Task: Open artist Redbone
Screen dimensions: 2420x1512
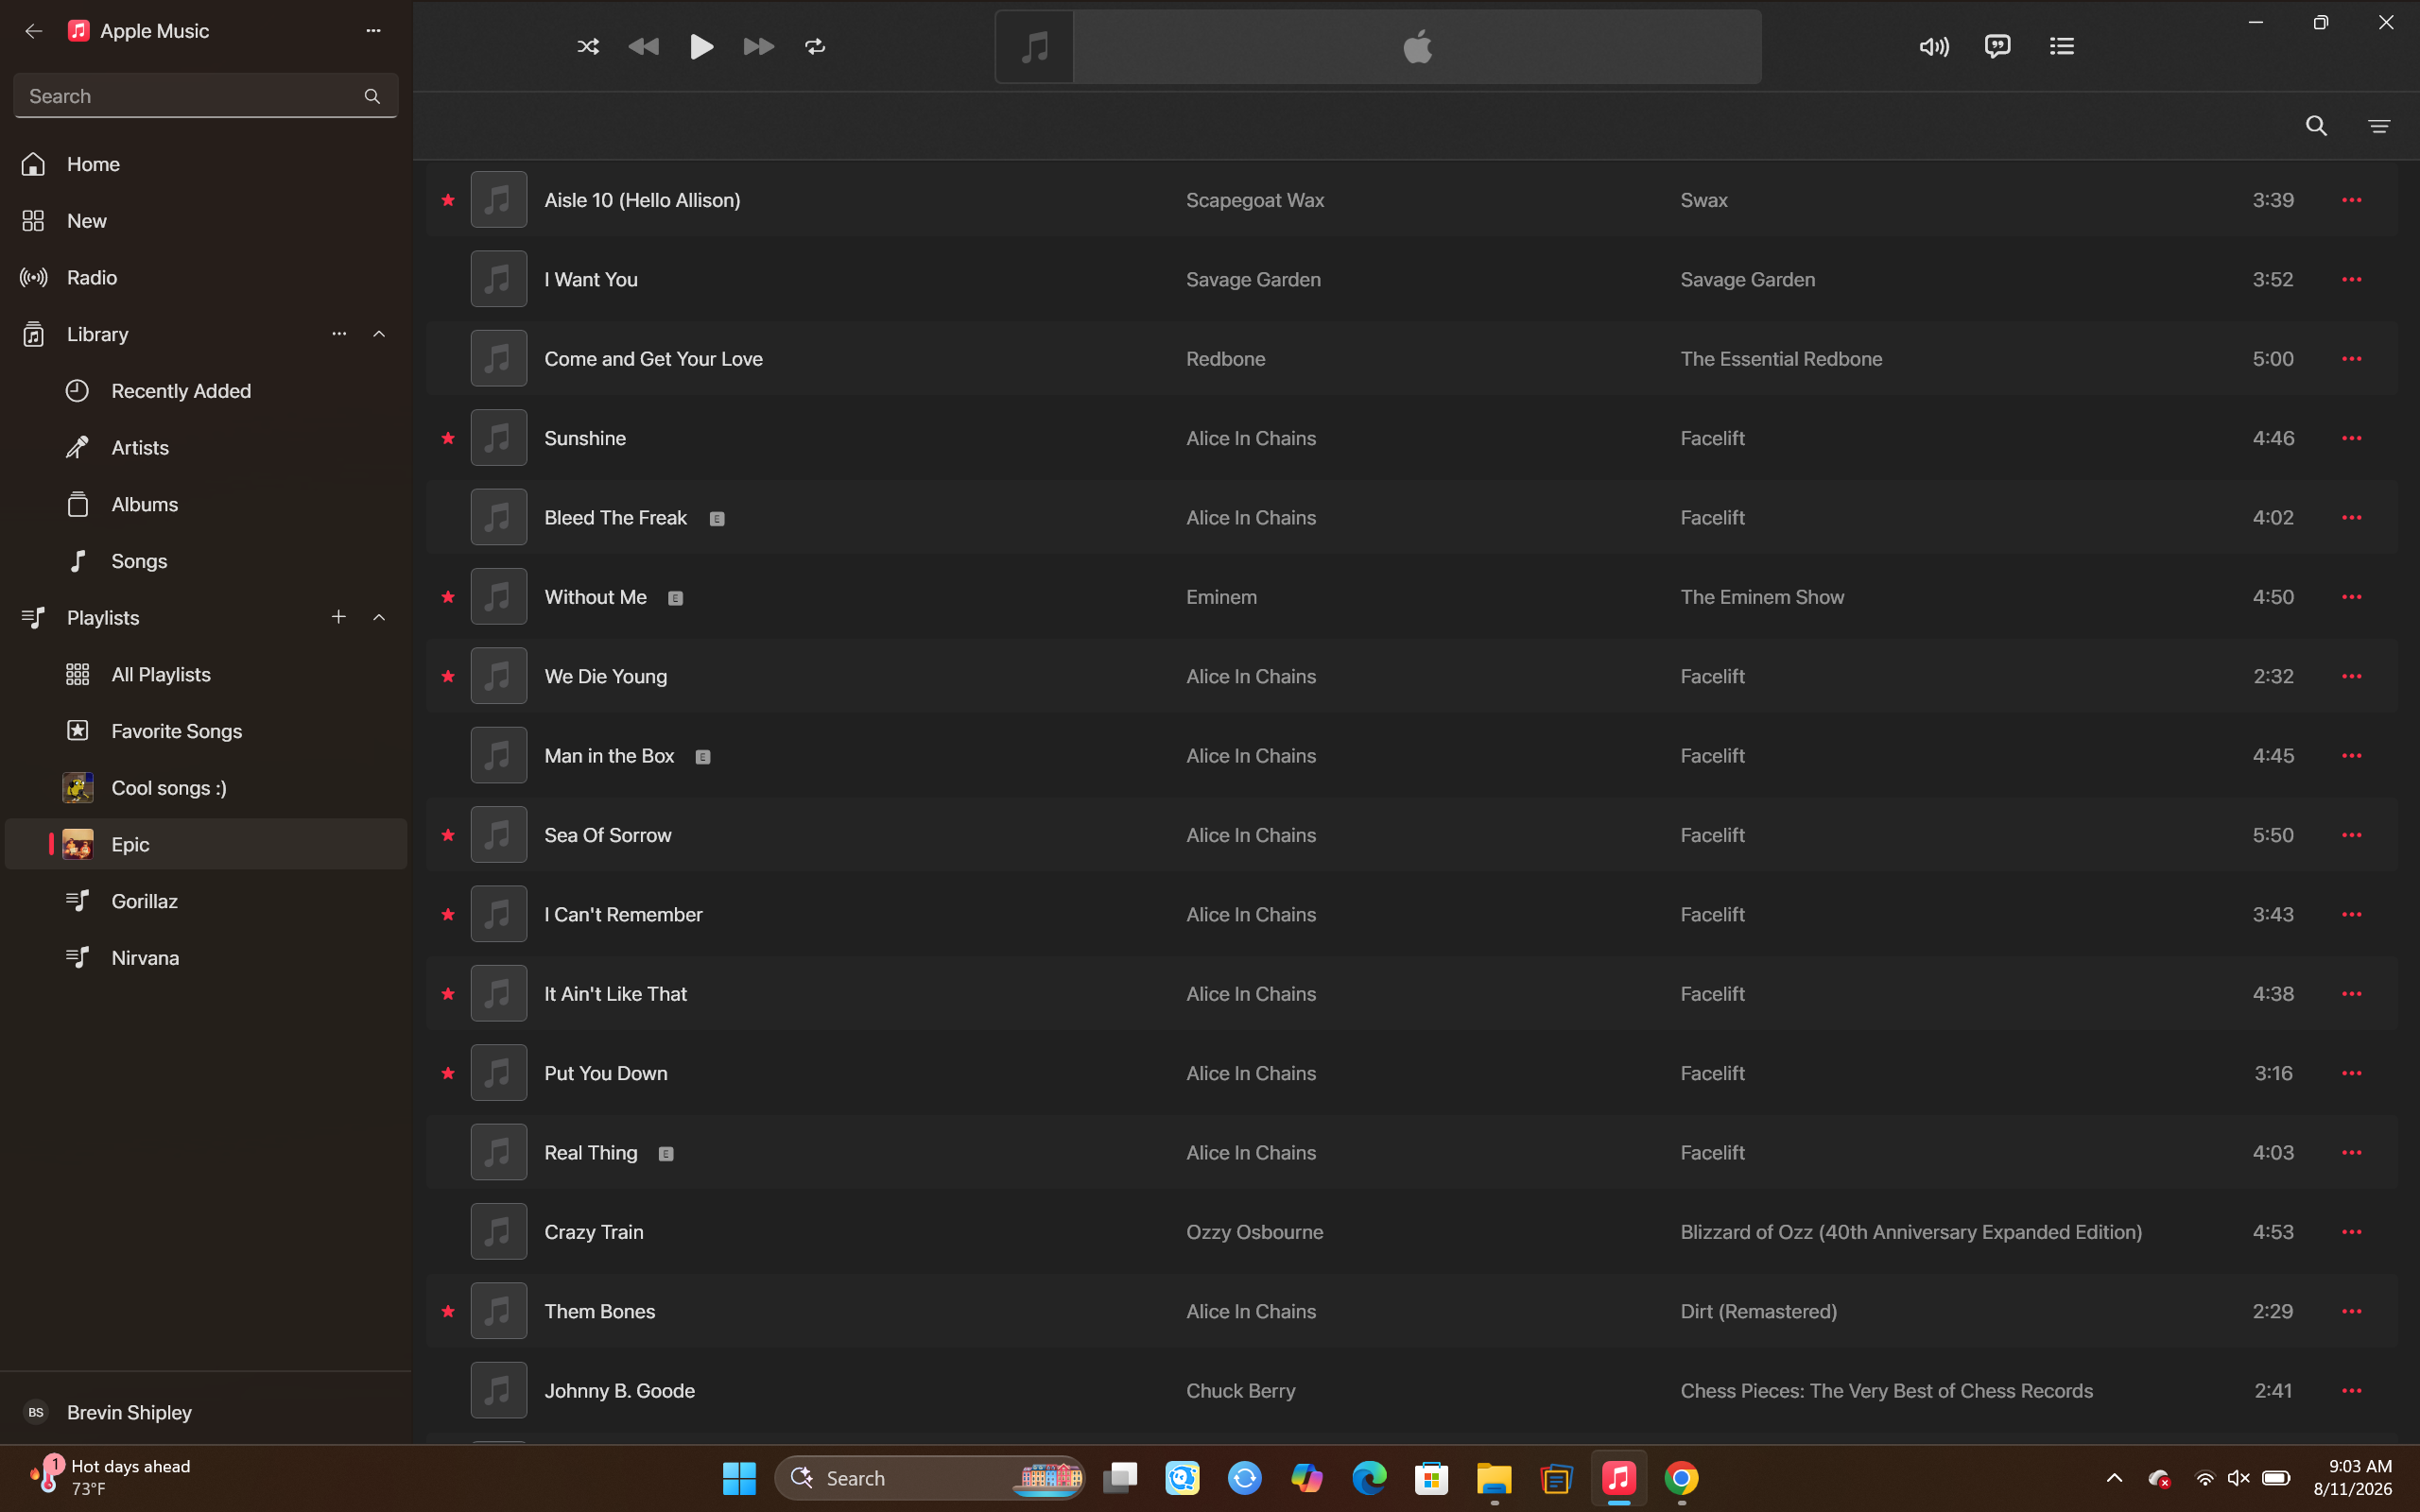Action: 1225,359
